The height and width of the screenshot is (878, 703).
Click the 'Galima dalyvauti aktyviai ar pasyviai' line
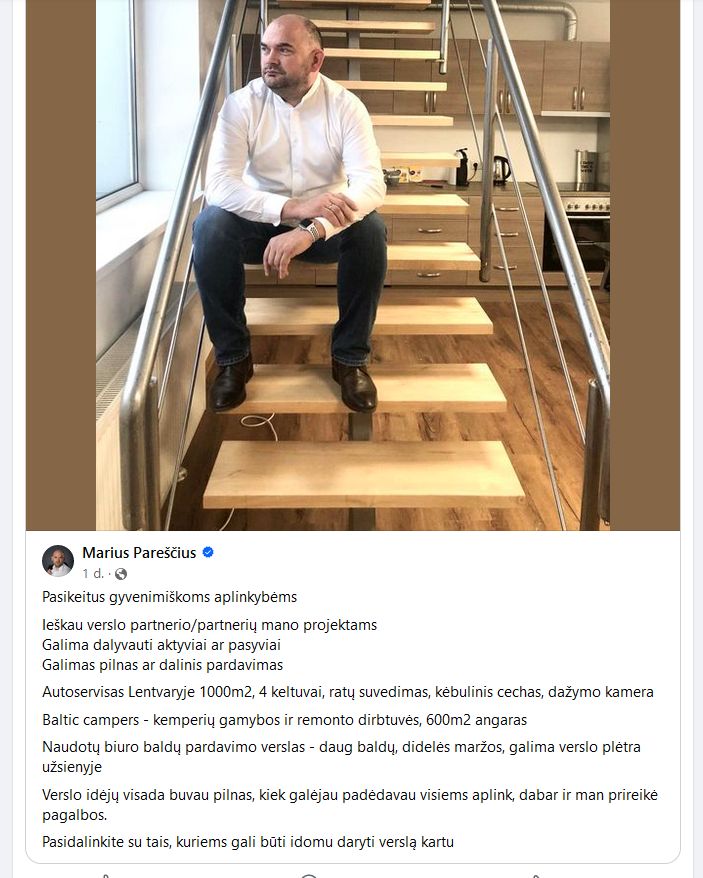161,645
